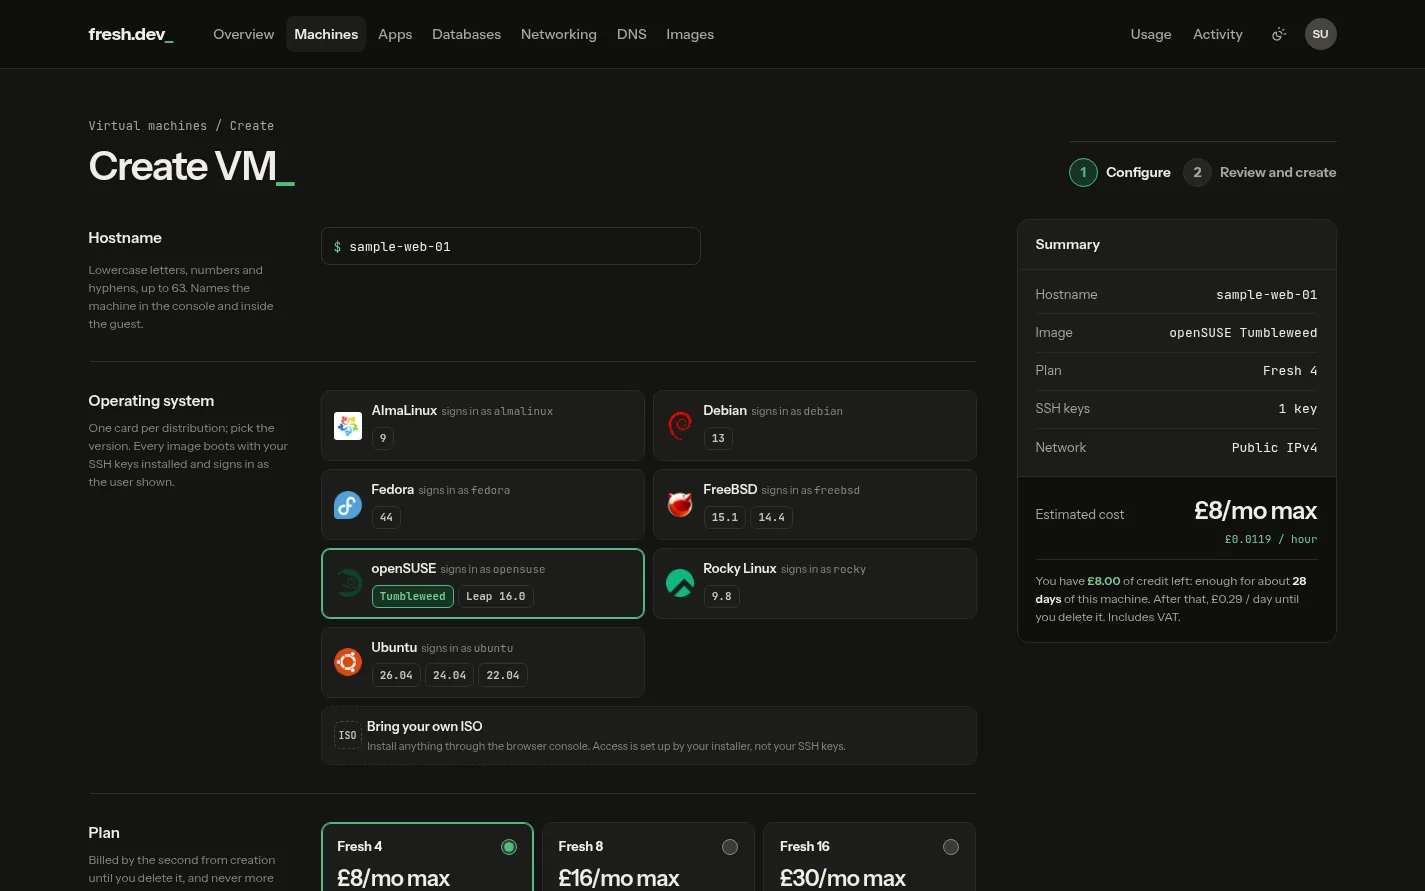Open the Usage page link
Screen dimensions: 1425x891
(1151, 34)
